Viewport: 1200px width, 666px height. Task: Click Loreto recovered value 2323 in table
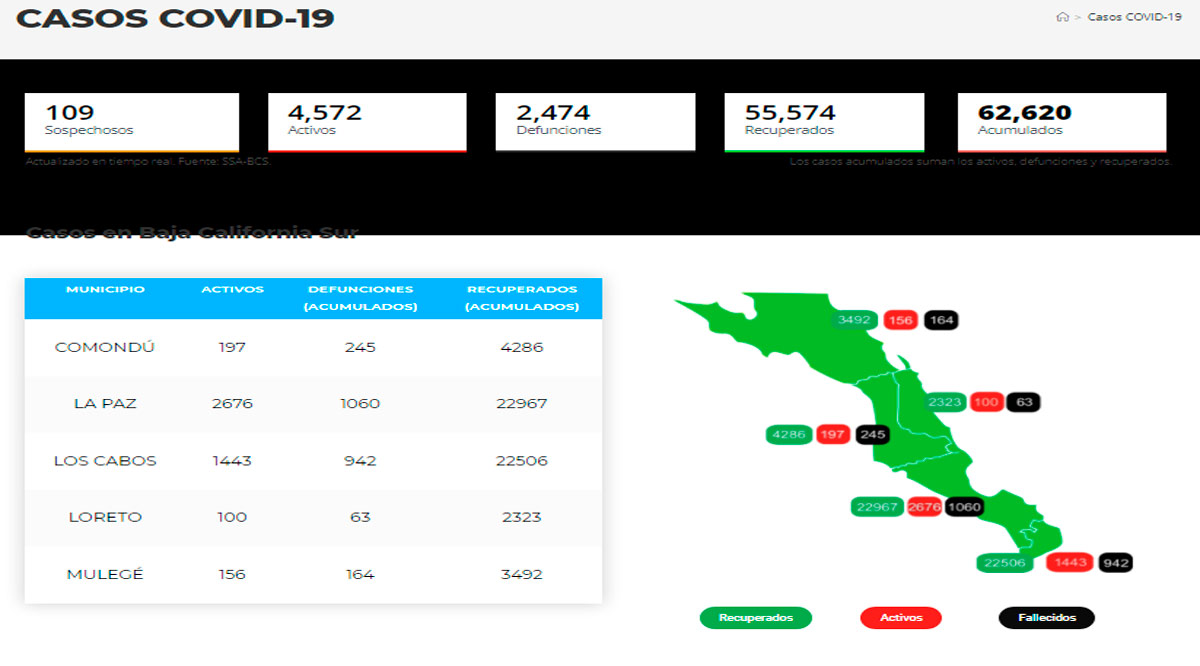(x=521, y=517)
